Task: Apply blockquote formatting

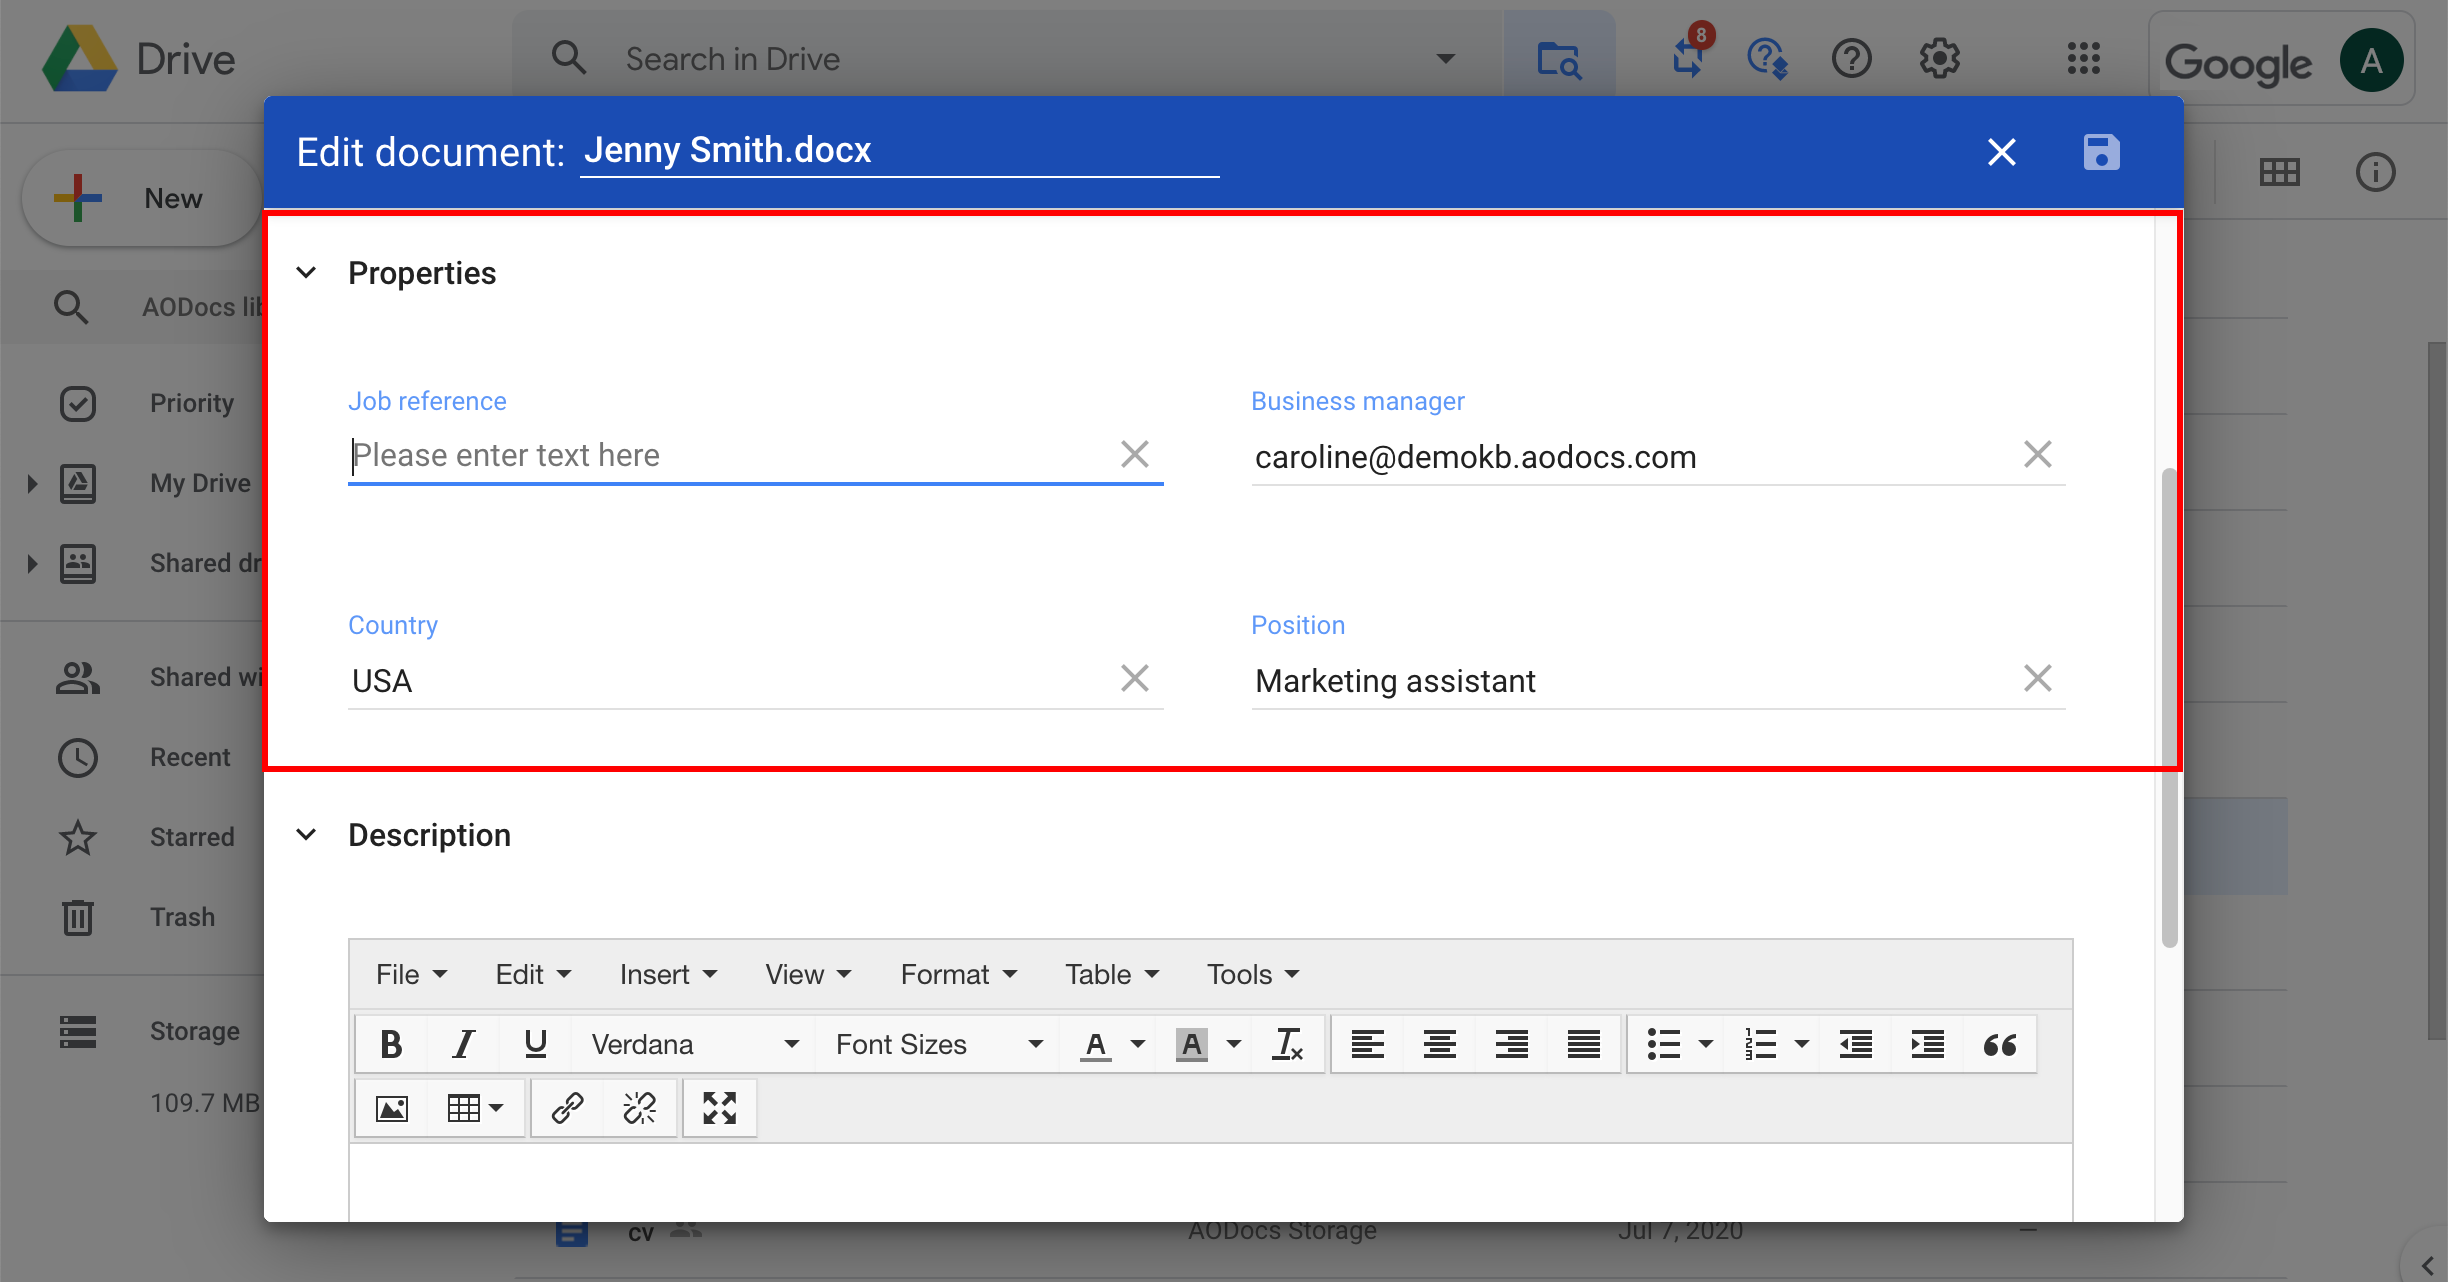Action: tap(1999, 1044)
